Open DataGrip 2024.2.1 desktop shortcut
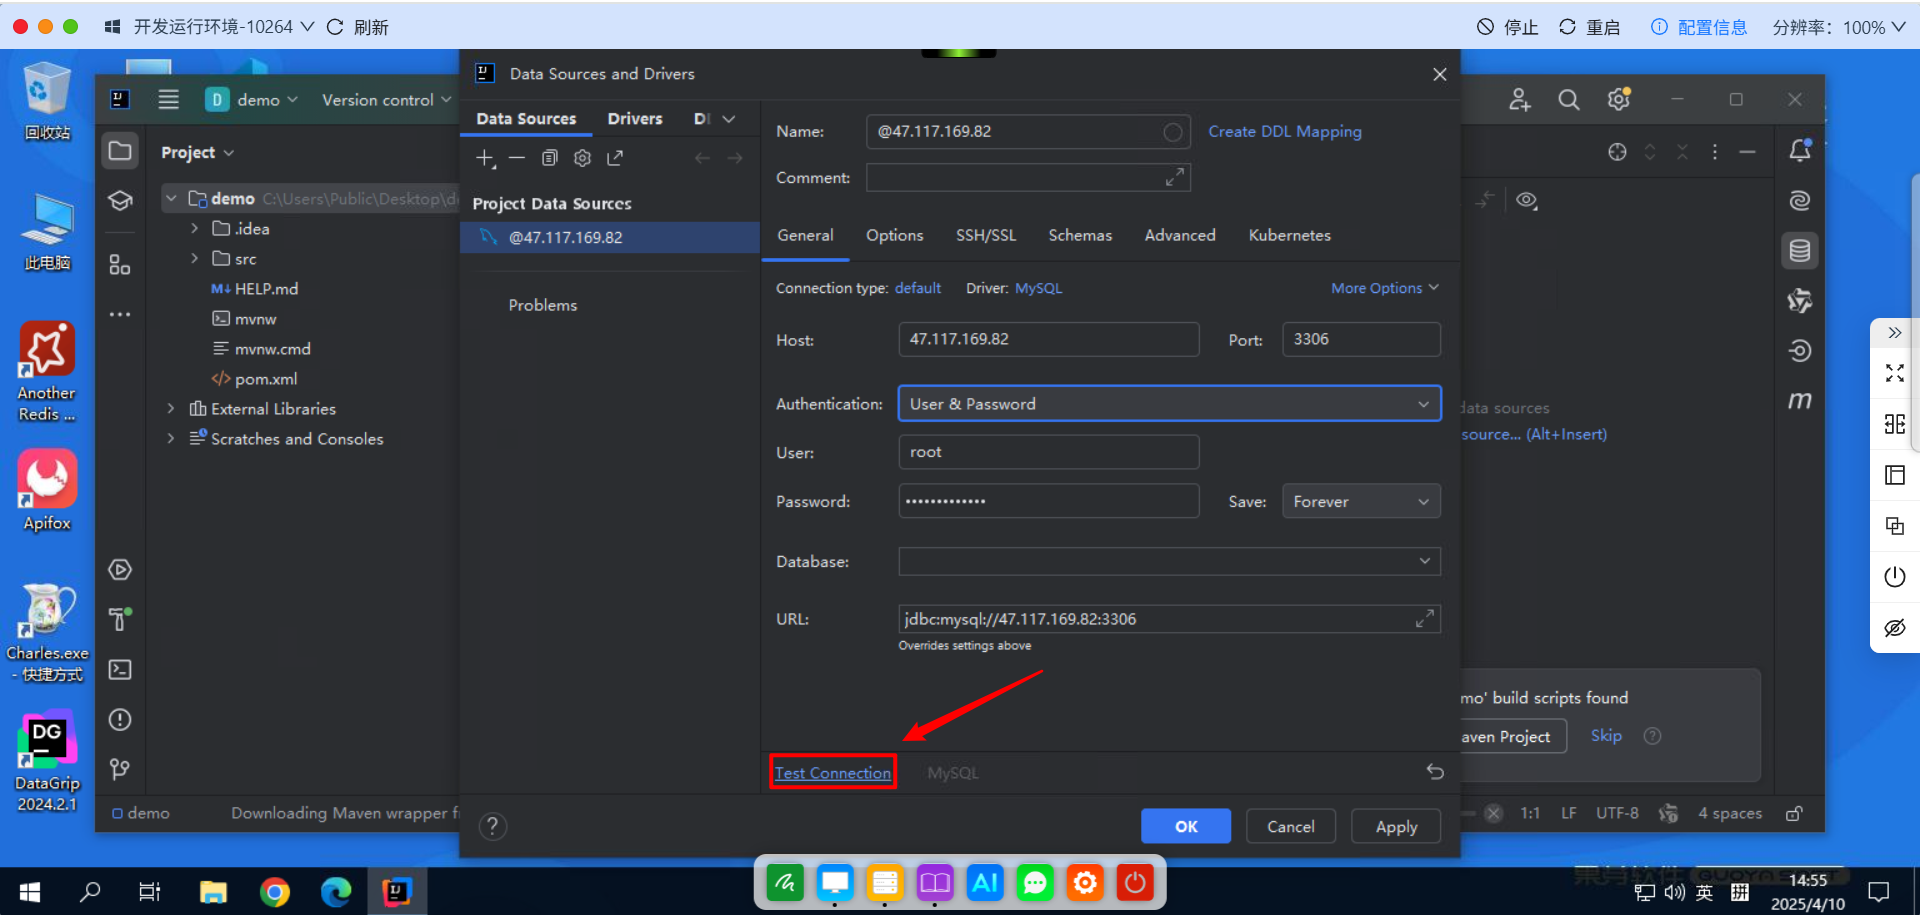Screen dimensions: 1920x915 click(47, 762)
